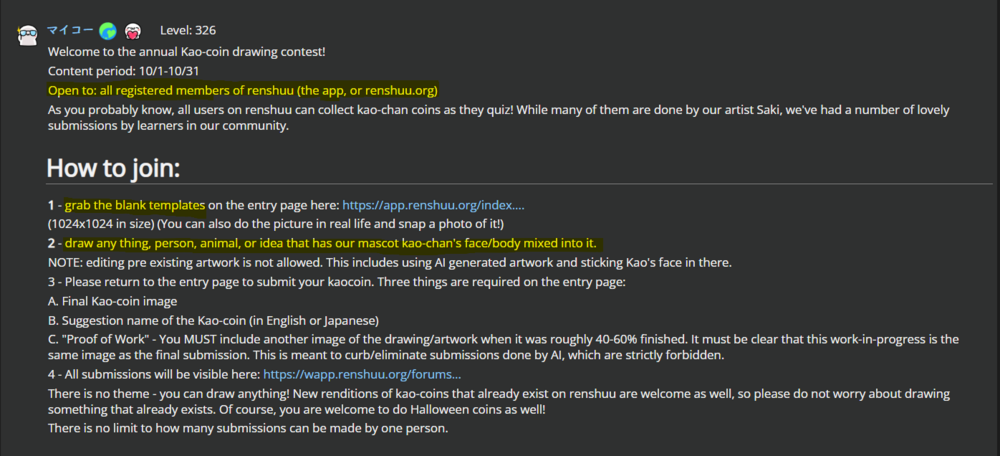Click the "Content period: 10/1-10/31" line
The height and width of the screenshot is (456, 1000).
coord(125,71)
